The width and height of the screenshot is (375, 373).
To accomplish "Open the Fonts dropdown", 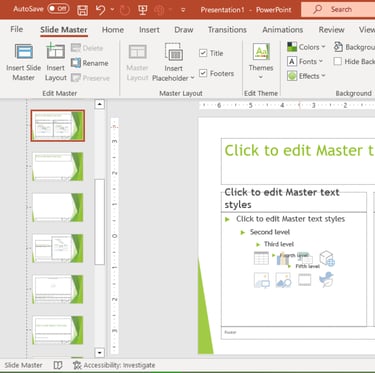I will click(305, 61).
